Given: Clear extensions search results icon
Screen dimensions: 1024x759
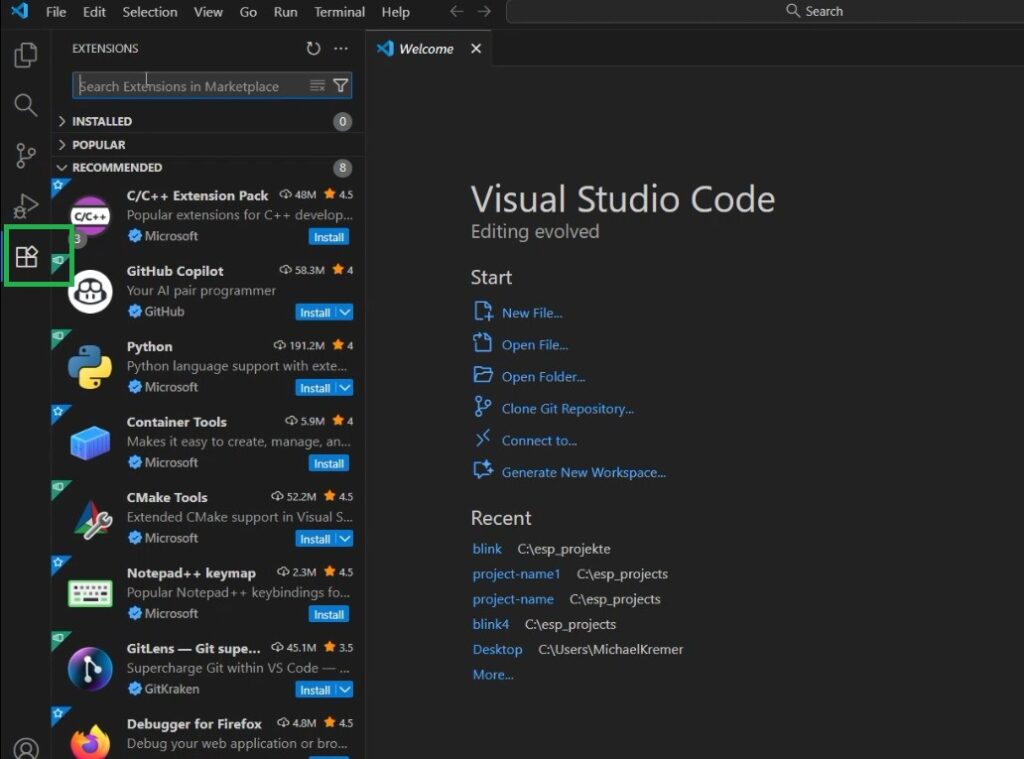Looking at the screenshot, I should [x=317, y=86].
